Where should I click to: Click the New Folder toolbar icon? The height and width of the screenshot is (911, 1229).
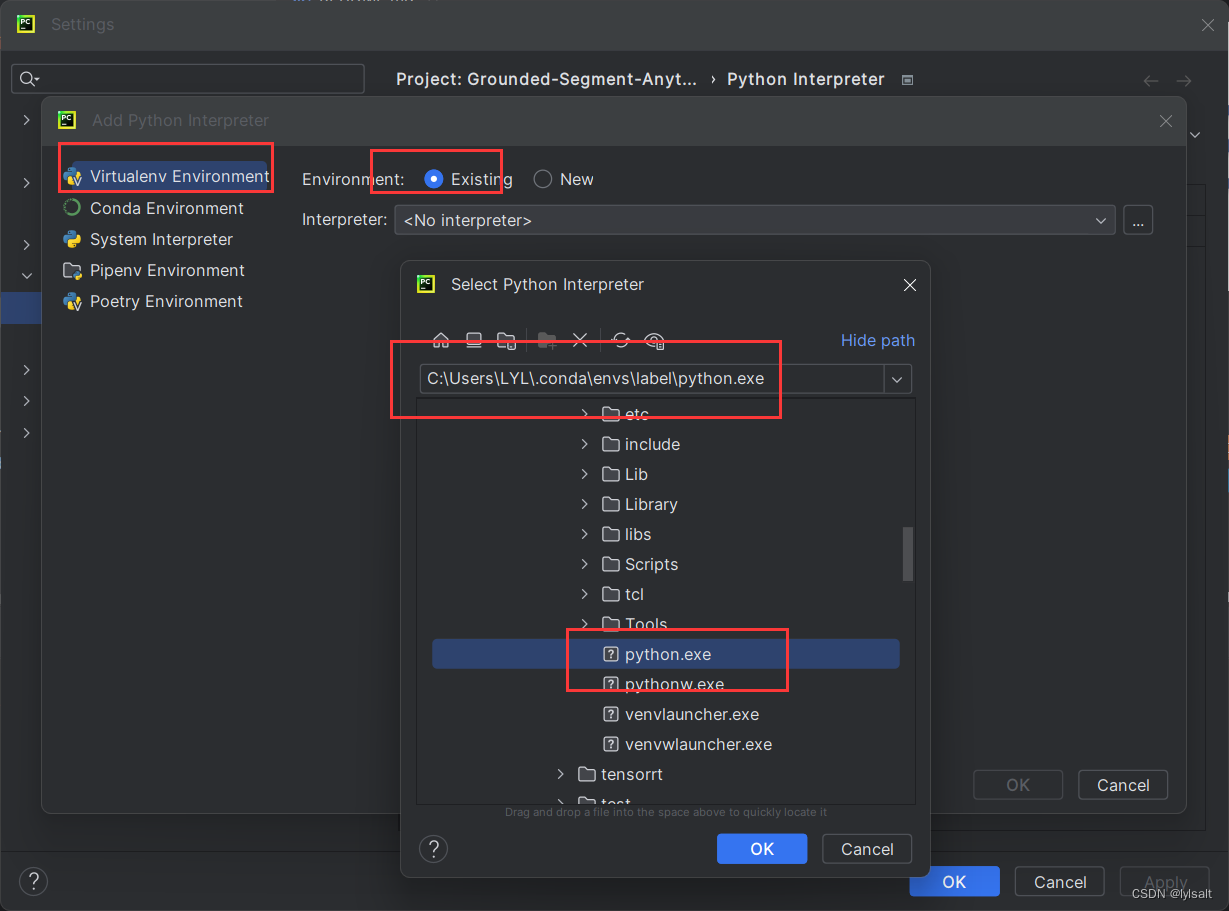click(x=547, y=340)
